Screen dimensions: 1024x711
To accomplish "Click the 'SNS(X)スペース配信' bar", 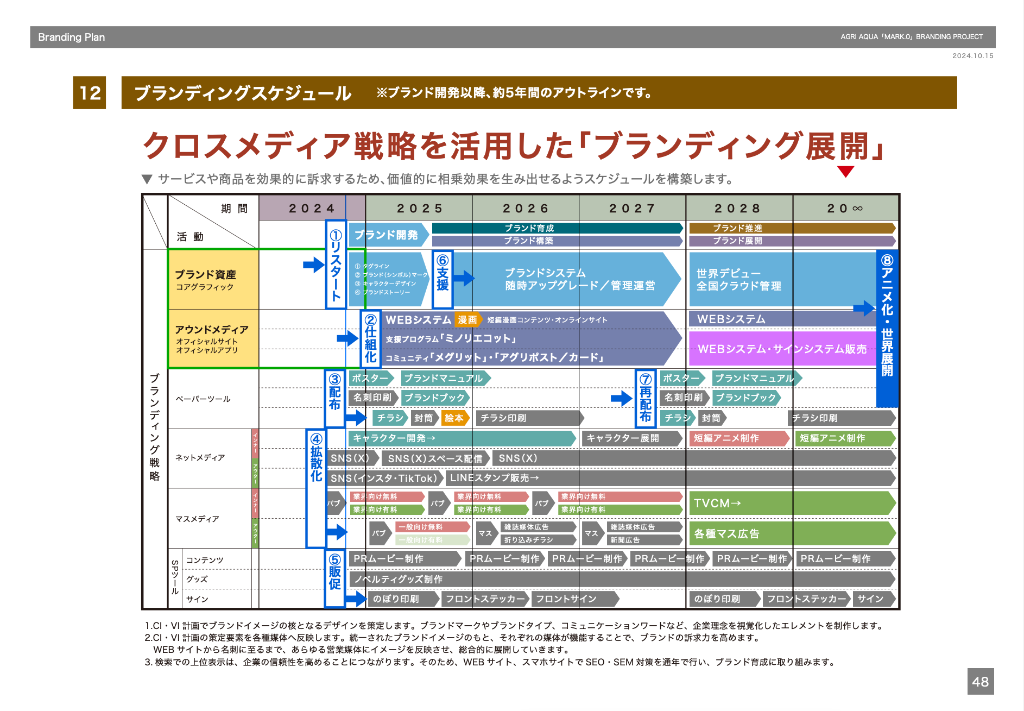I will [436, 458].
